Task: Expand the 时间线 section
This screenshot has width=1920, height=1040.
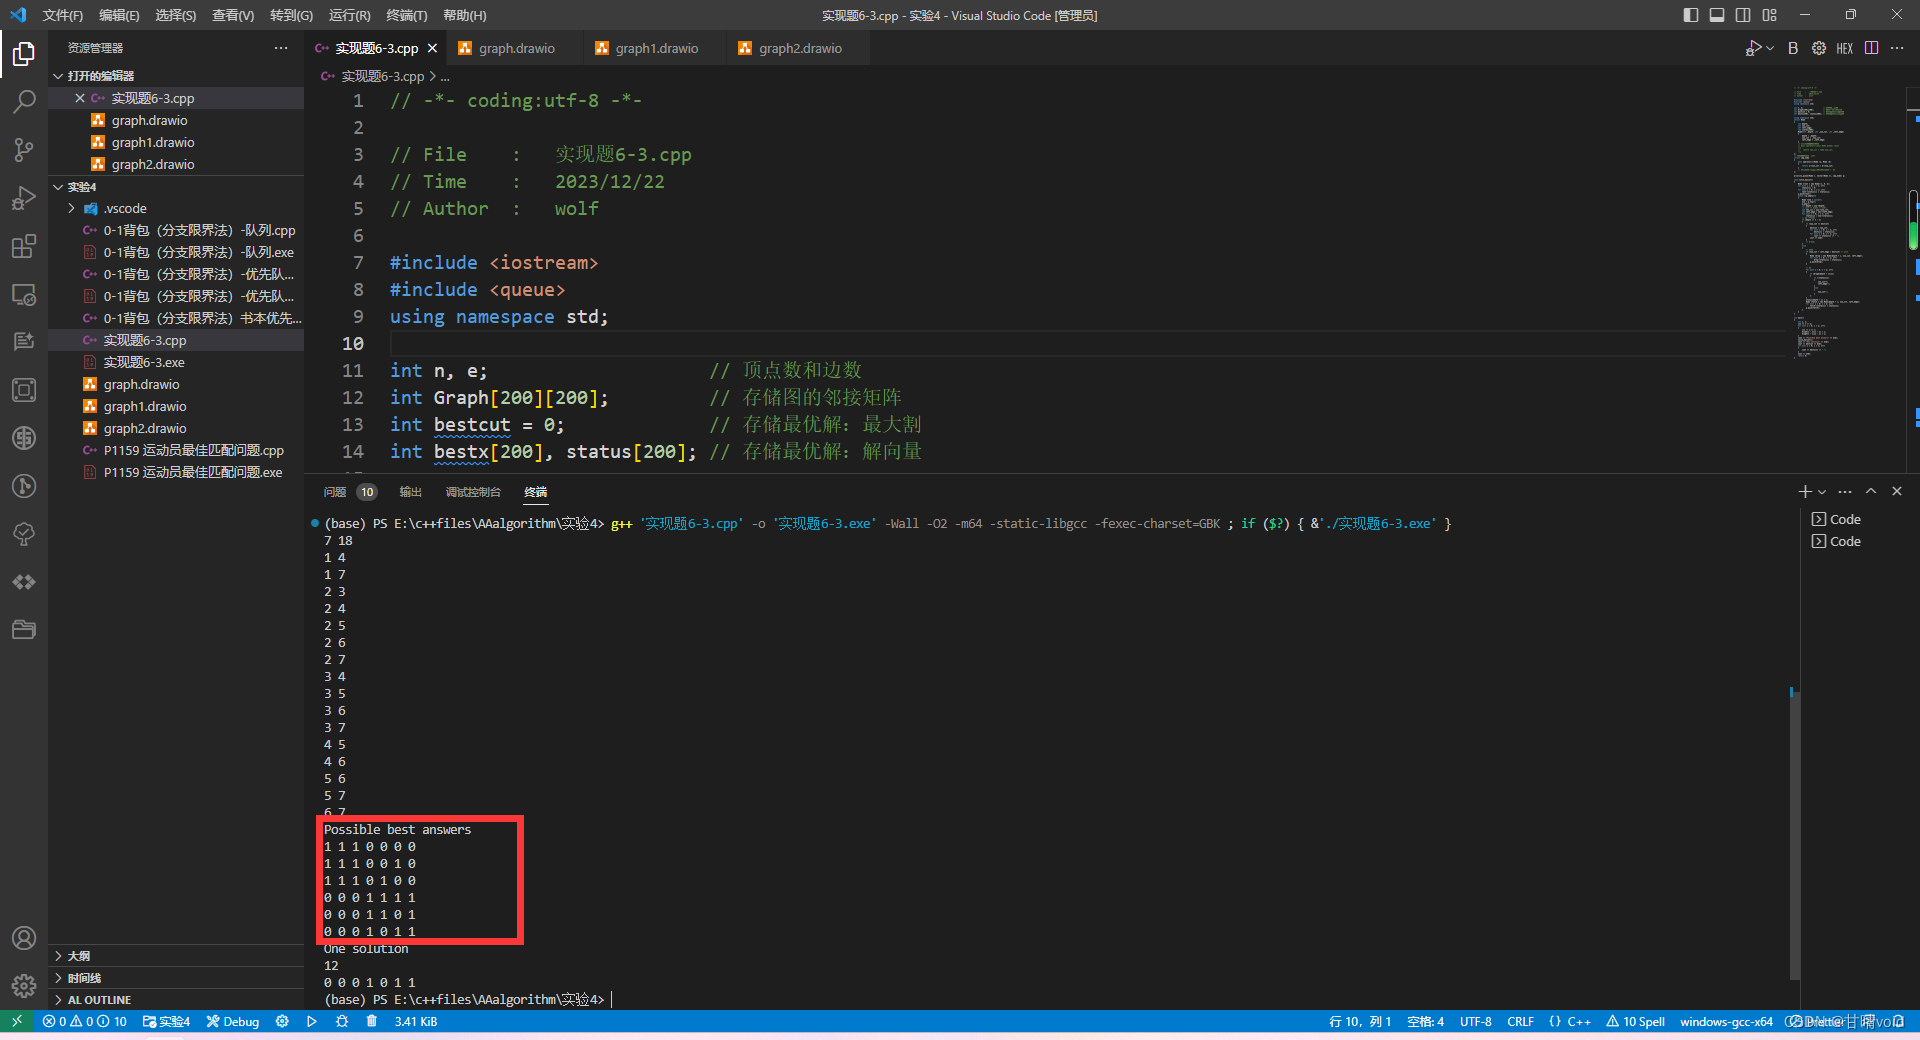Action: [176, 978]
